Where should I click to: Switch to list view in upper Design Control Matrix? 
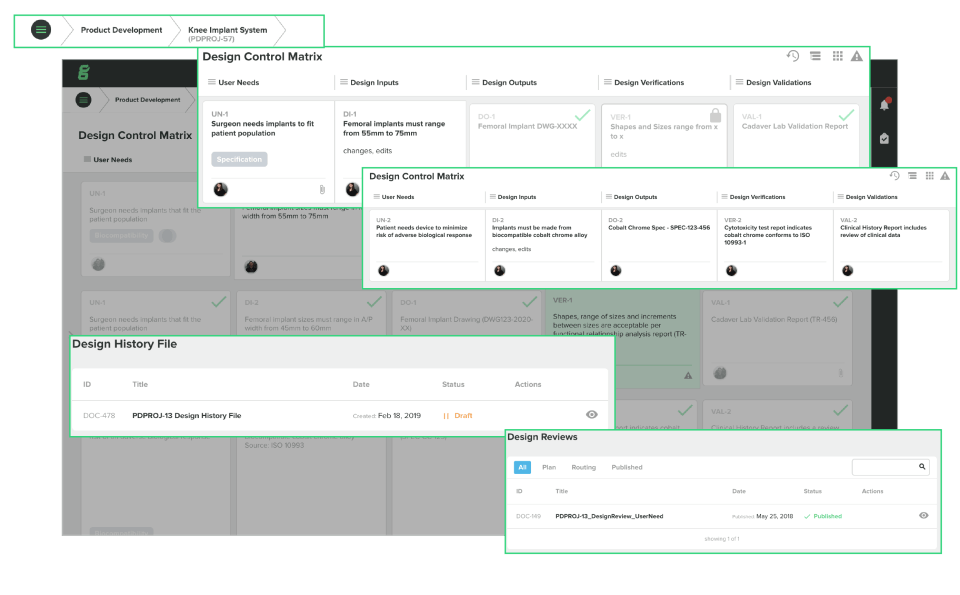tap(816, 56)
